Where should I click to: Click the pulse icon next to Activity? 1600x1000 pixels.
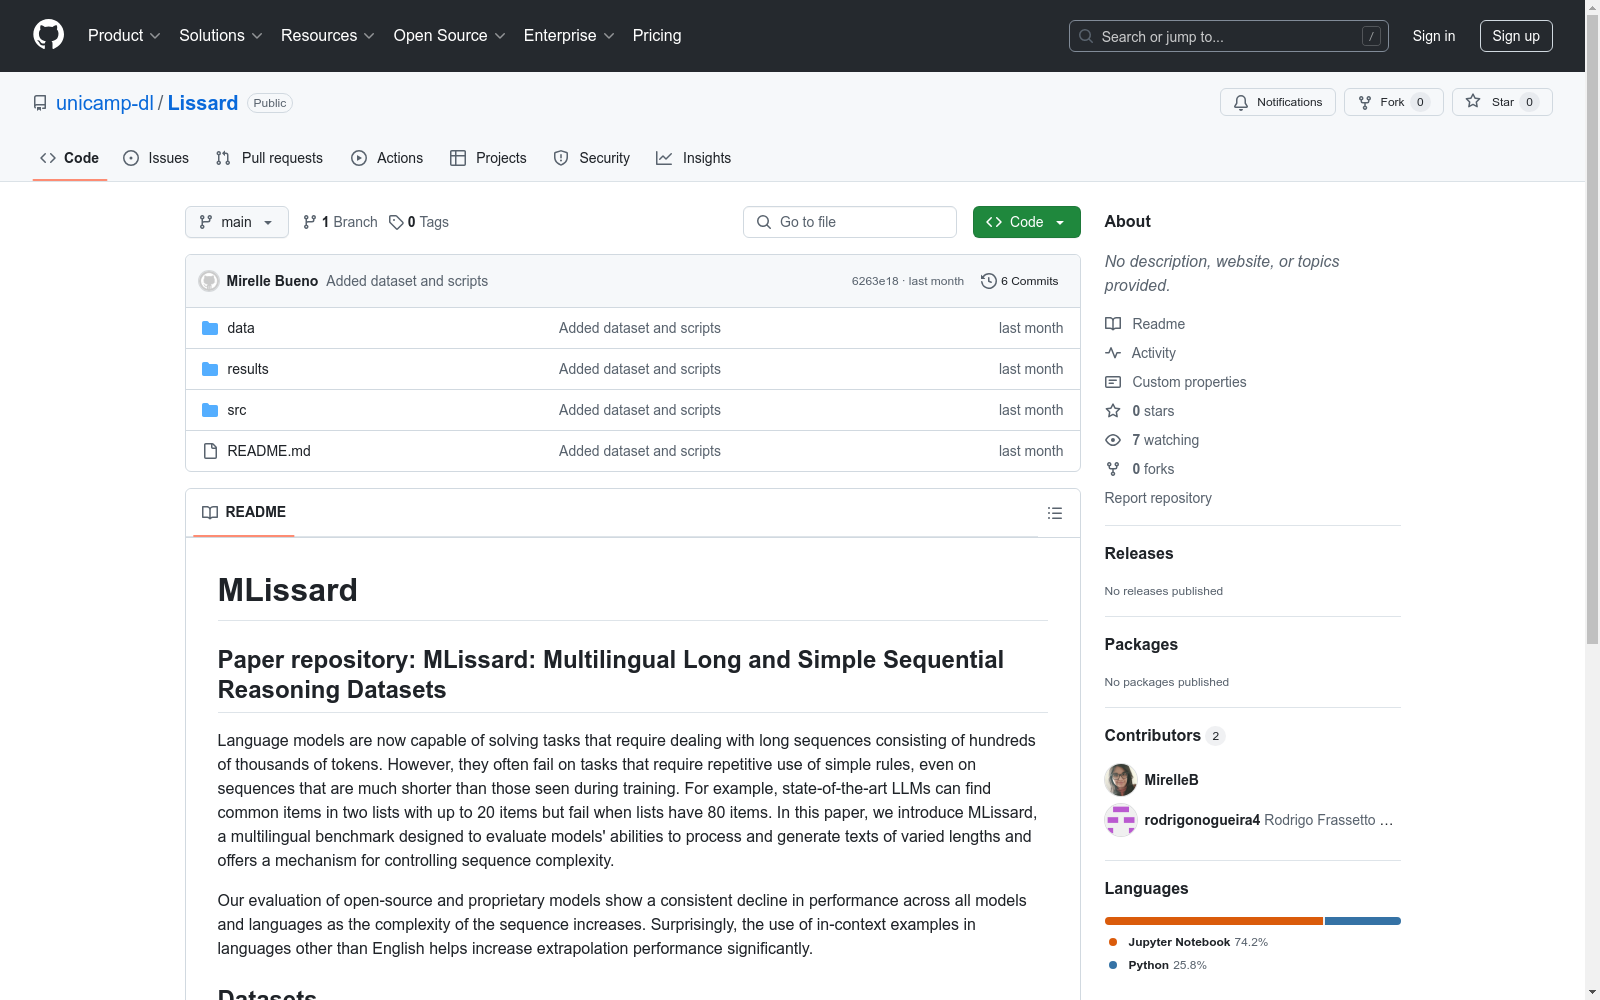pos(1113,353)
